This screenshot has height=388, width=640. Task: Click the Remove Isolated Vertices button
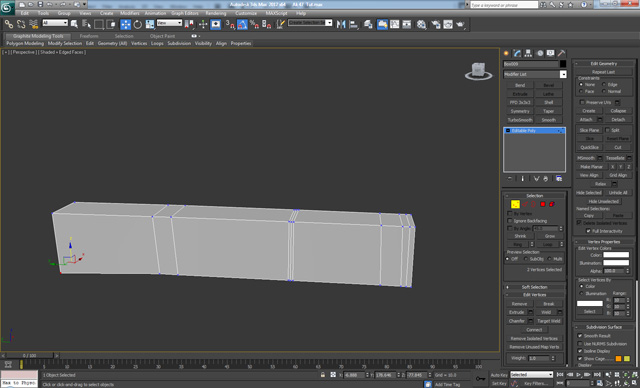534,338
